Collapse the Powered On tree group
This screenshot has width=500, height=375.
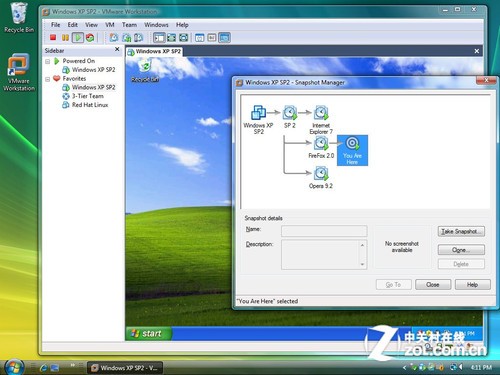(47, 61)
